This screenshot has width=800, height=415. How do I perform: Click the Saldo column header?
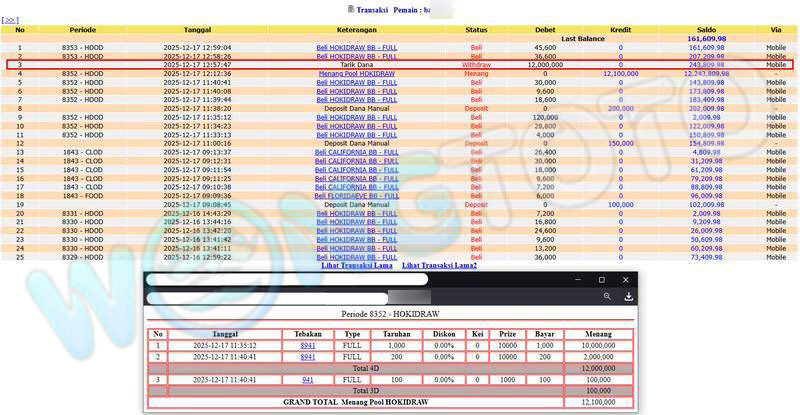pos(706,30)
